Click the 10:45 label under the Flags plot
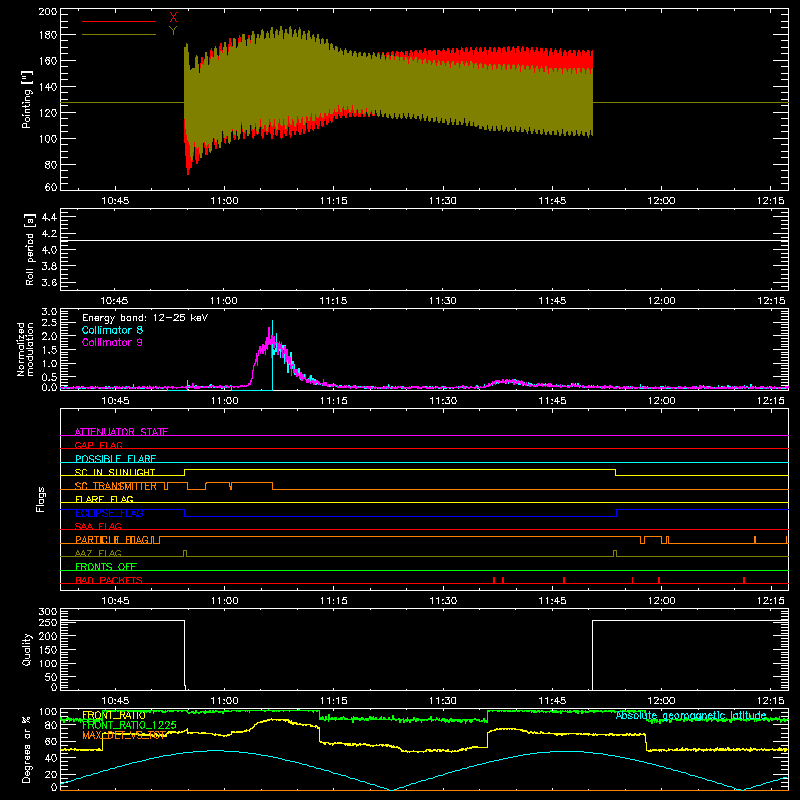 point(115,601)
